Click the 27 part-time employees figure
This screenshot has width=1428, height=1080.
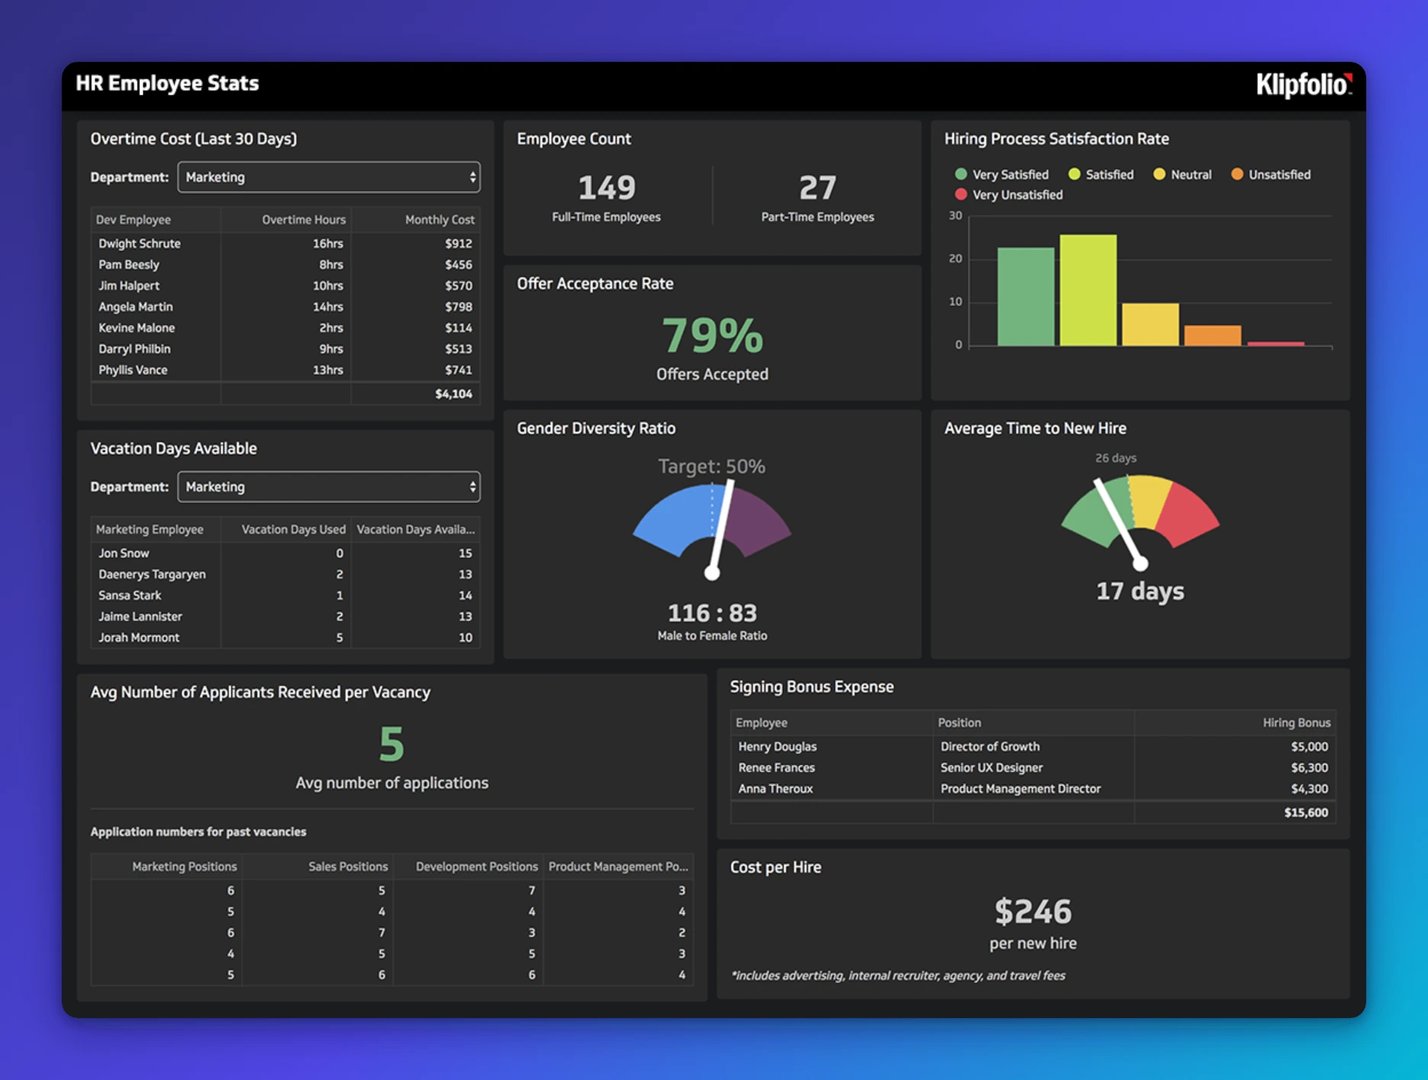pos(818,188)
